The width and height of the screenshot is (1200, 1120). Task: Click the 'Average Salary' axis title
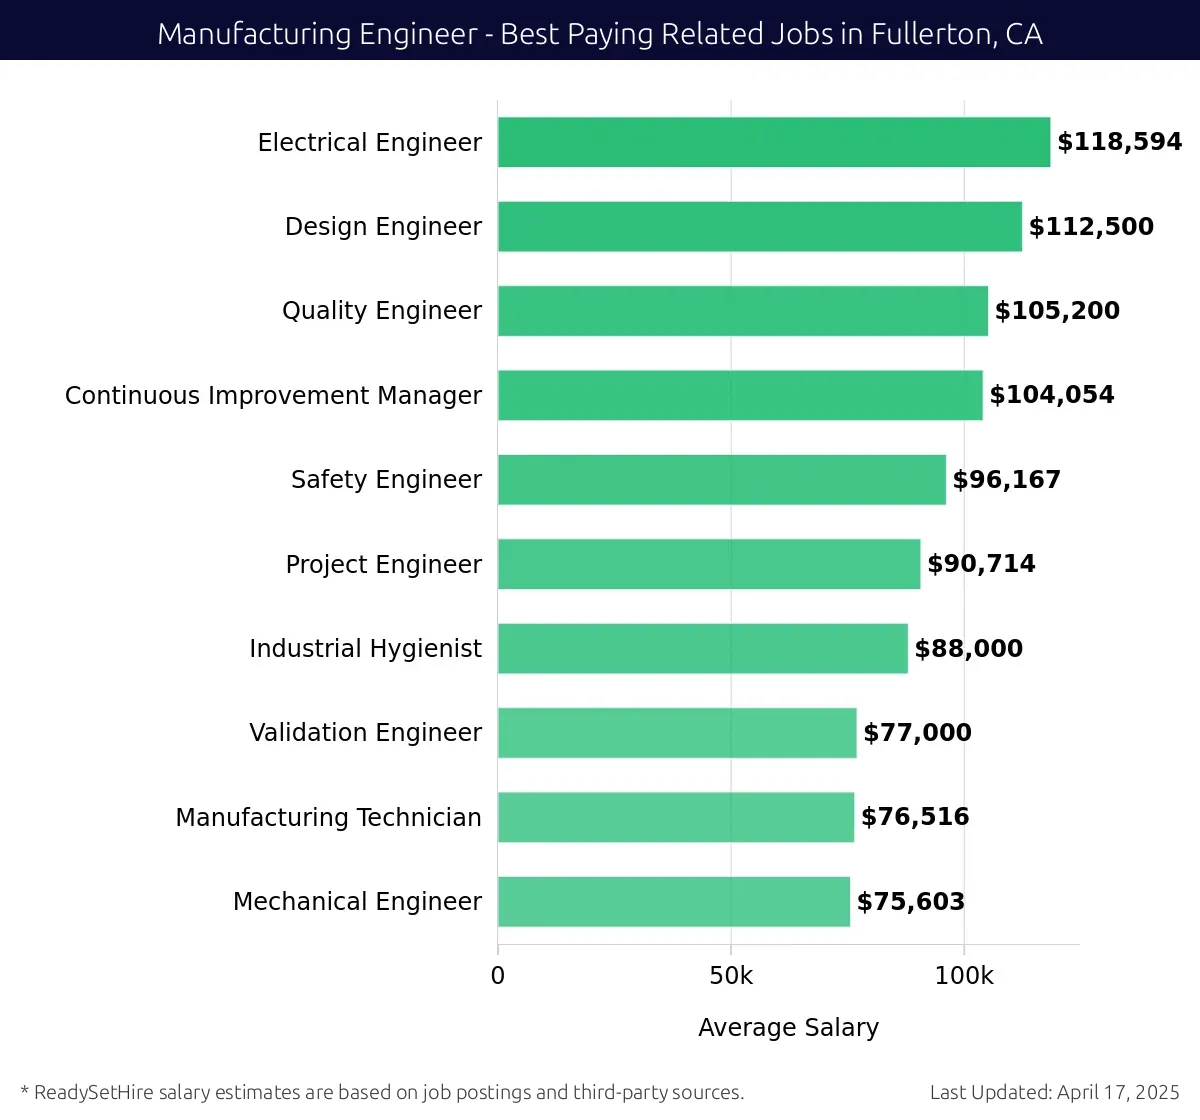click(x=788, y=1028)
